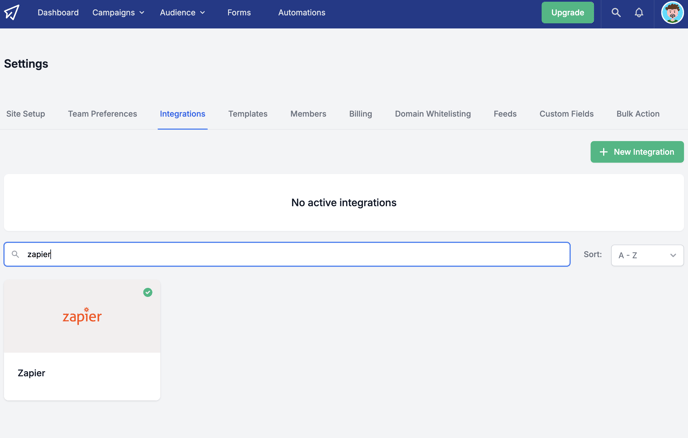Select the Integrations tab
This screenshot has height=438, width=688.
[183, 114]
